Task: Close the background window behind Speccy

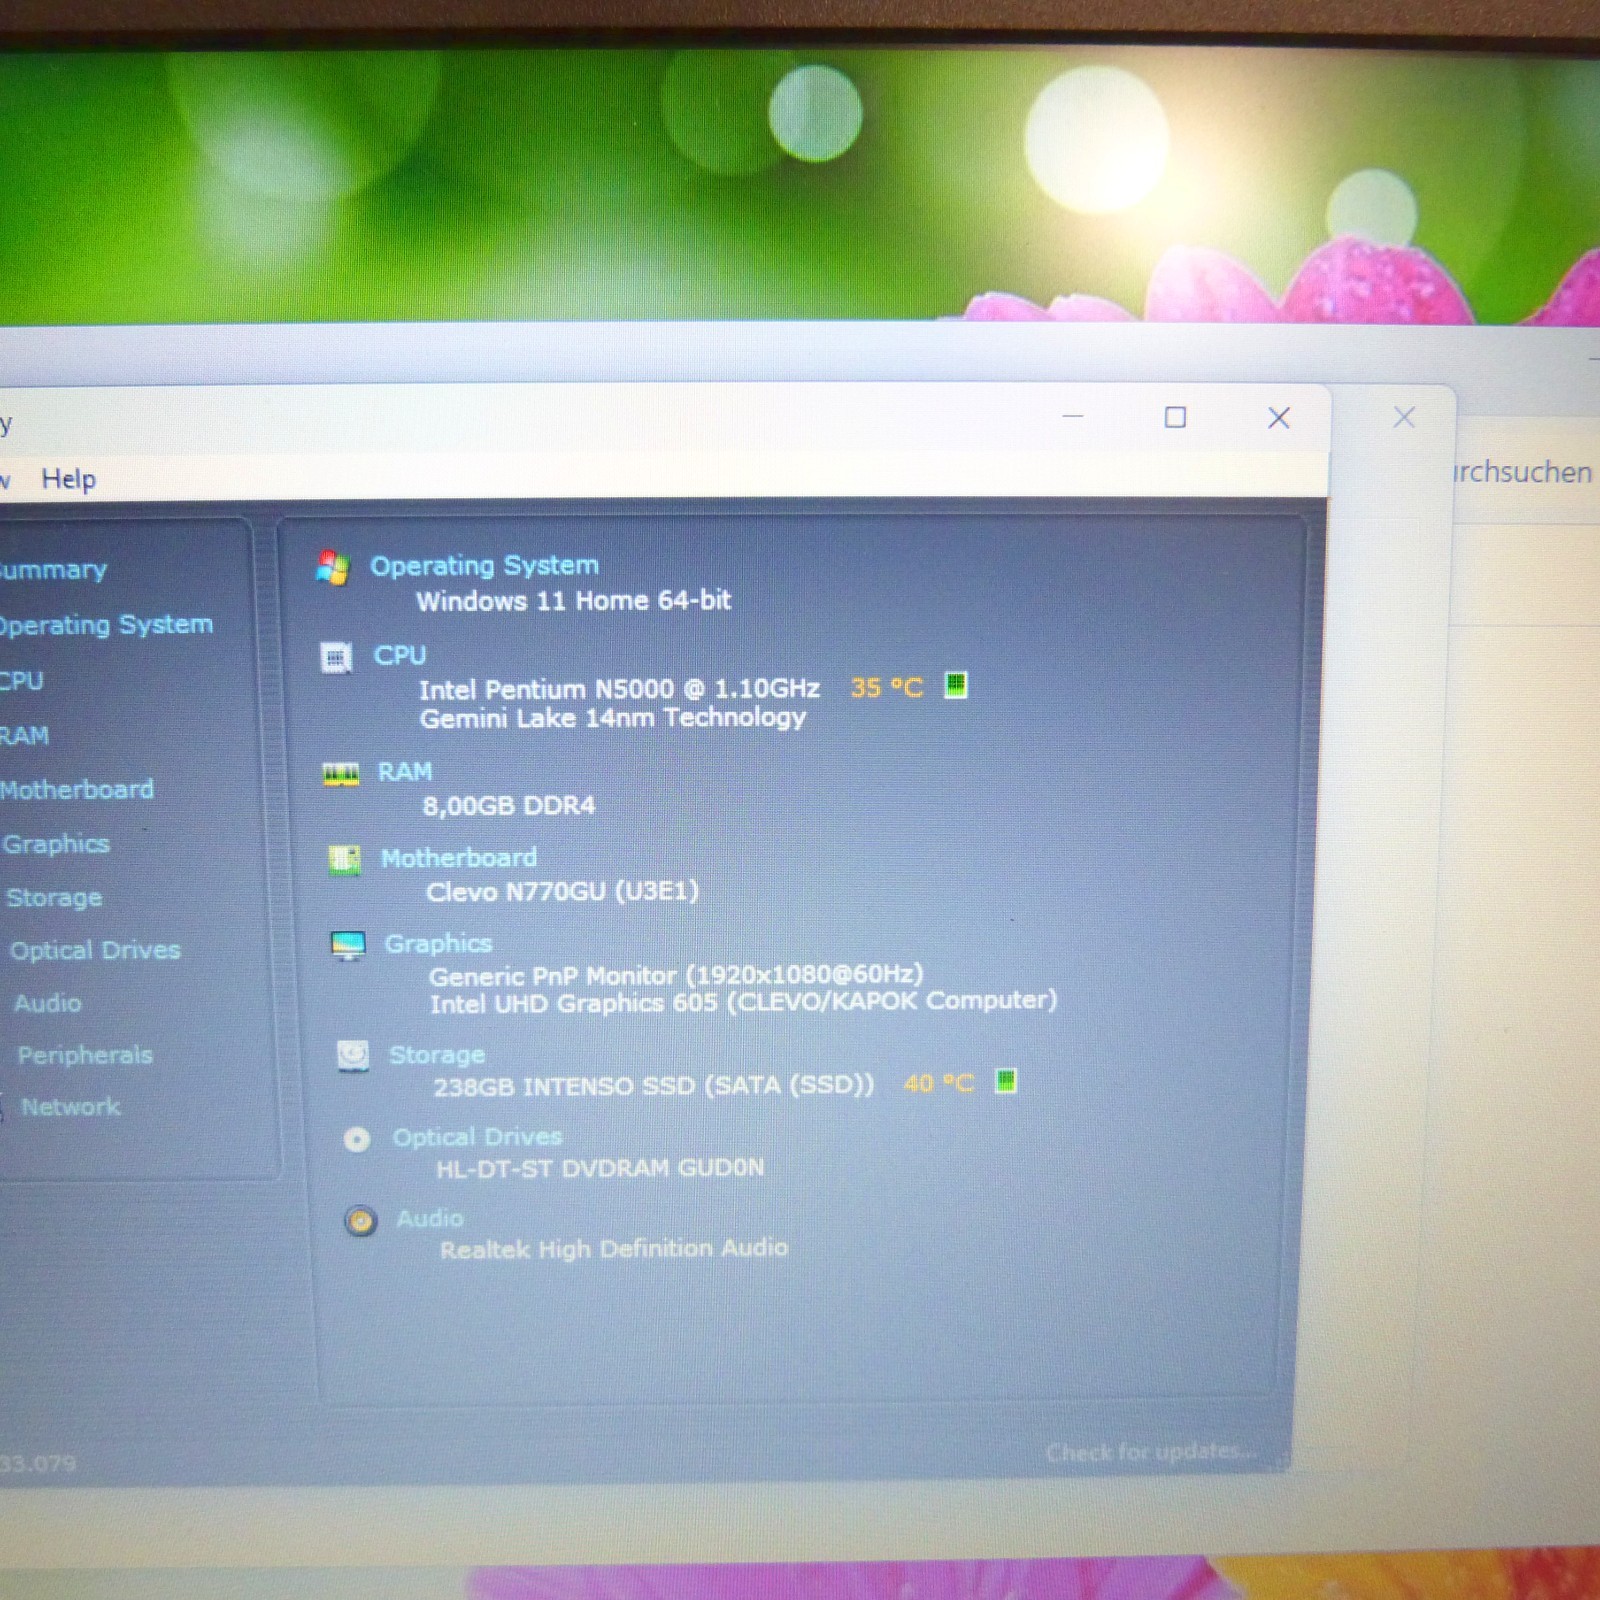Action: [1404, 417]
